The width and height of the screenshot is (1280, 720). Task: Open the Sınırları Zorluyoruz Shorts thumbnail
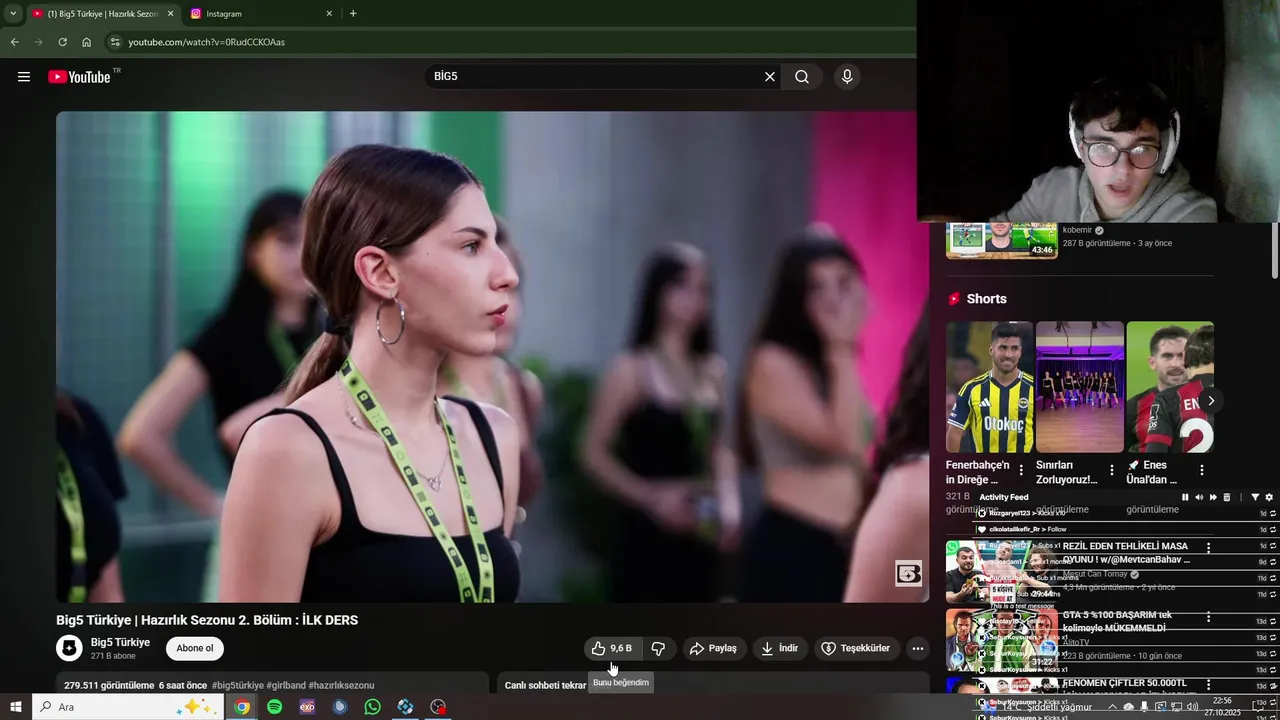tap(1080, 387)
